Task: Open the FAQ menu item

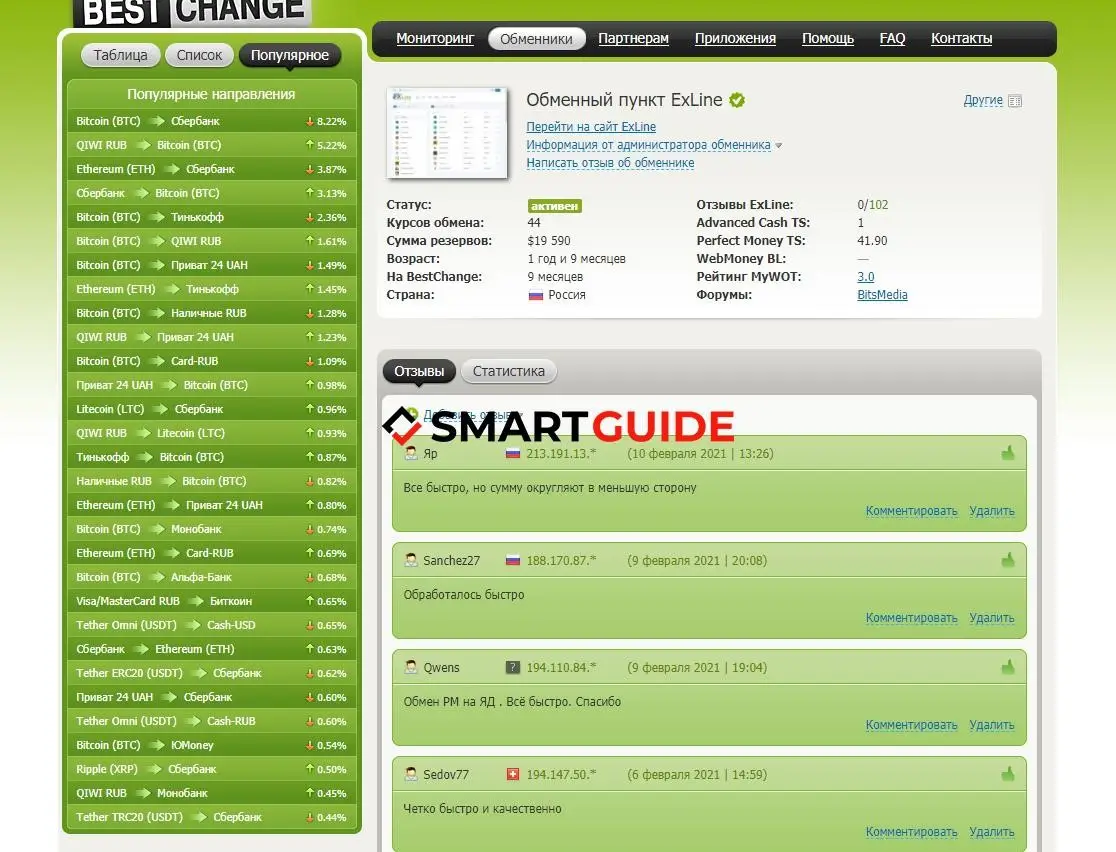Action: pos(892,38)
